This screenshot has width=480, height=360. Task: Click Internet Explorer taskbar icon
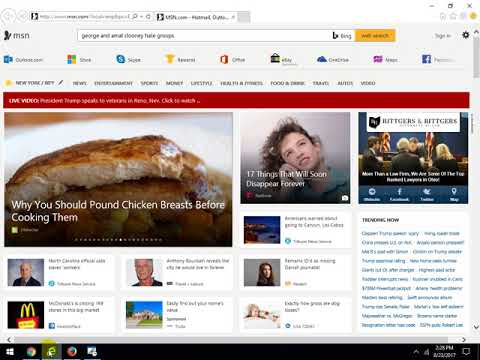pyautogui.click(x=51, y=352)
